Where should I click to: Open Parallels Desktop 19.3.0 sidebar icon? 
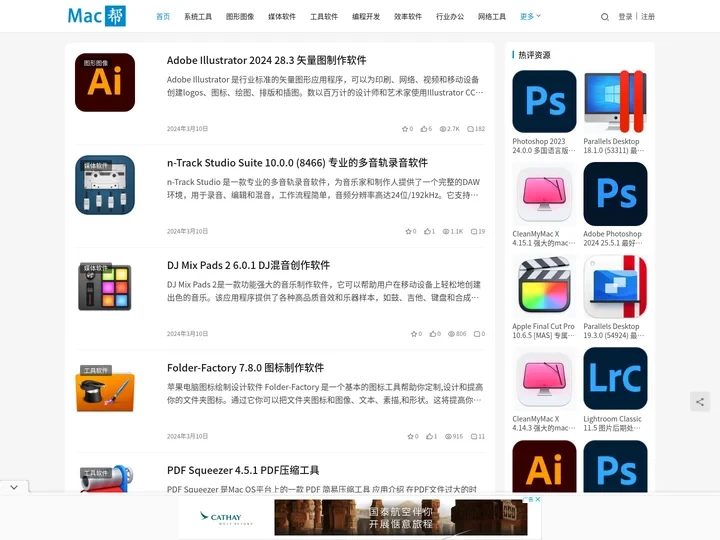(x=615, y=287)
